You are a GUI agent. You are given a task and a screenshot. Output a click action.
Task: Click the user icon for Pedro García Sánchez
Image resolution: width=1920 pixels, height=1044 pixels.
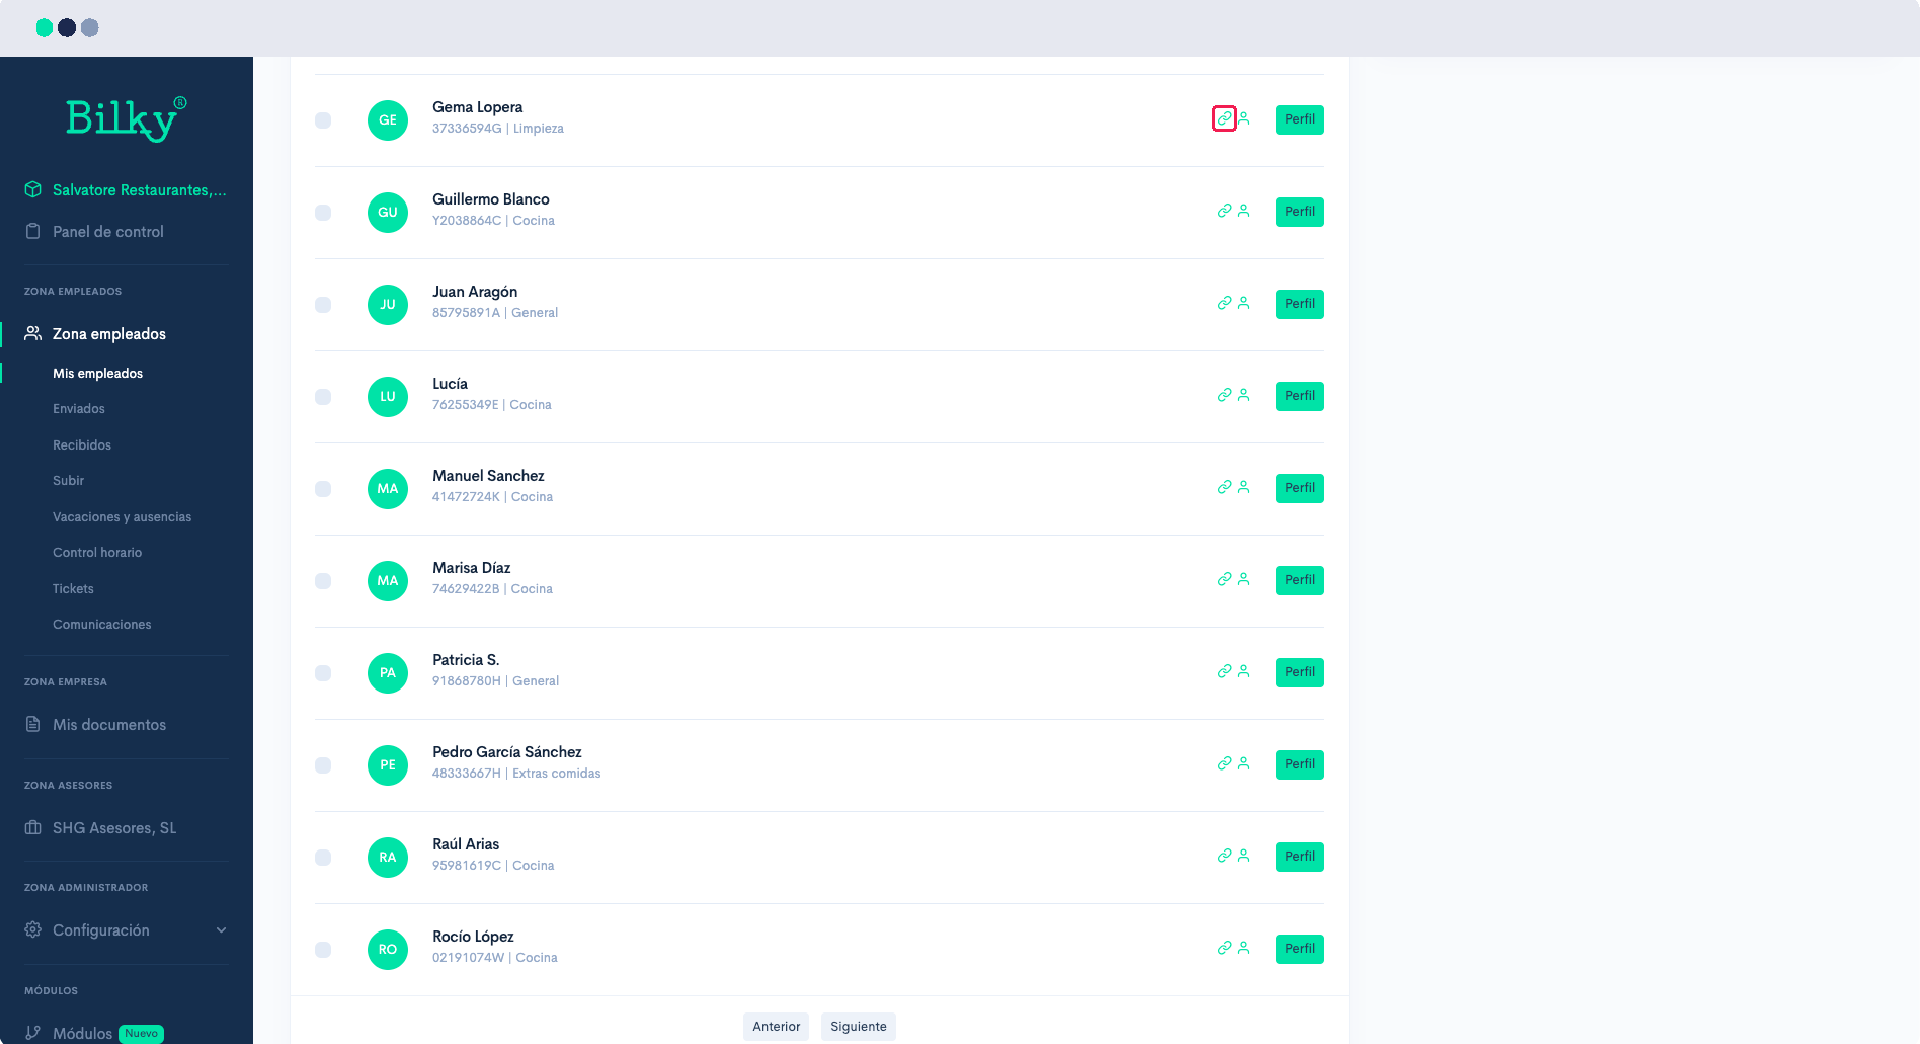1244,764
